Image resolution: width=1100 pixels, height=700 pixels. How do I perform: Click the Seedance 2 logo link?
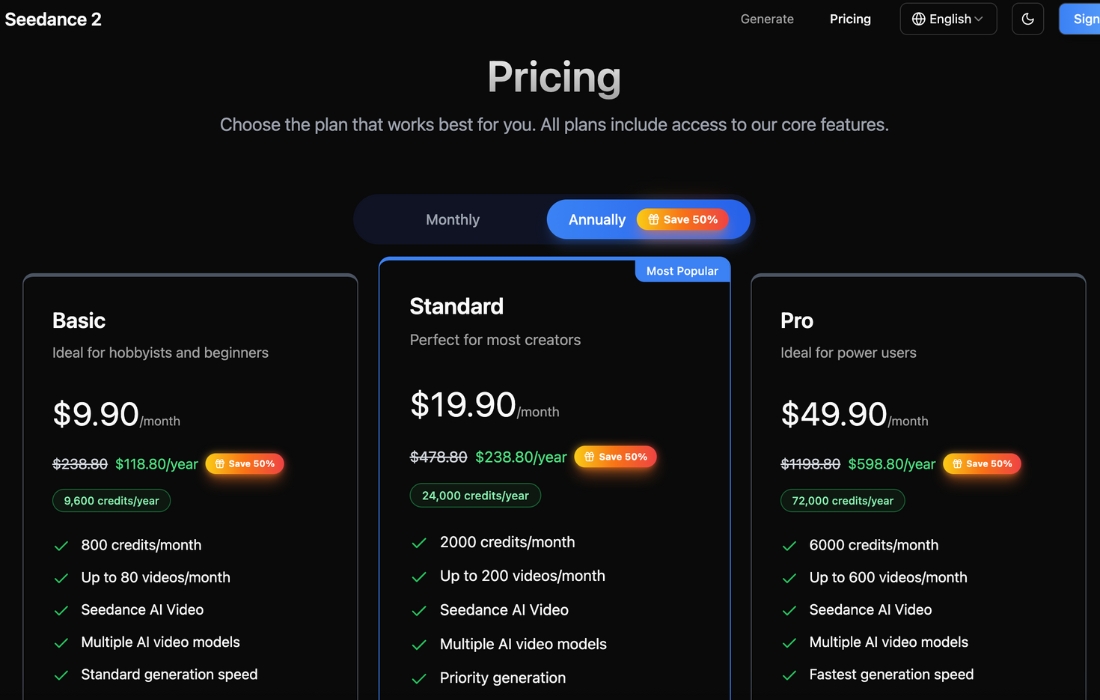coord(53,19)
